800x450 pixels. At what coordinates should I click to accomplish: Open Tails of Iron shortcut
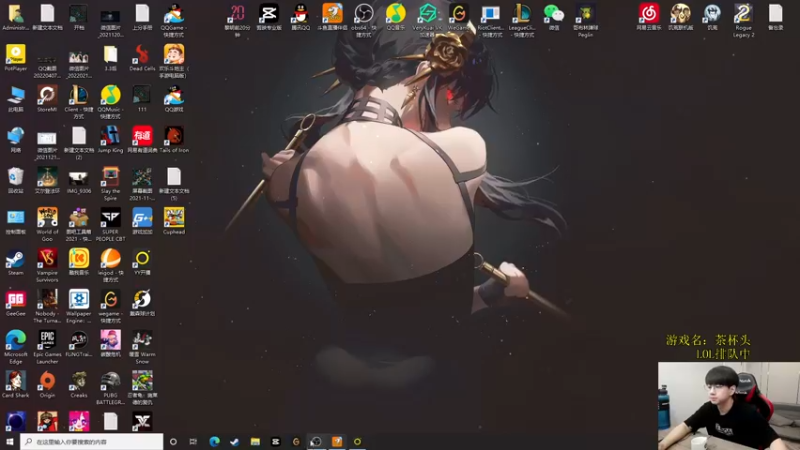coord(174,140)
